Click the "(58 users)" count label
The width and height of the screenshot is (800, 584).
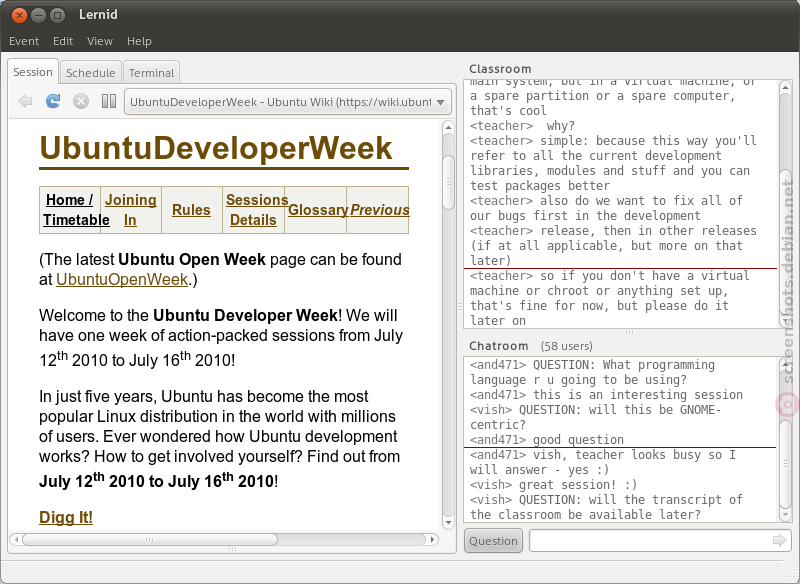pyautogui.click(x=566, y=346)
